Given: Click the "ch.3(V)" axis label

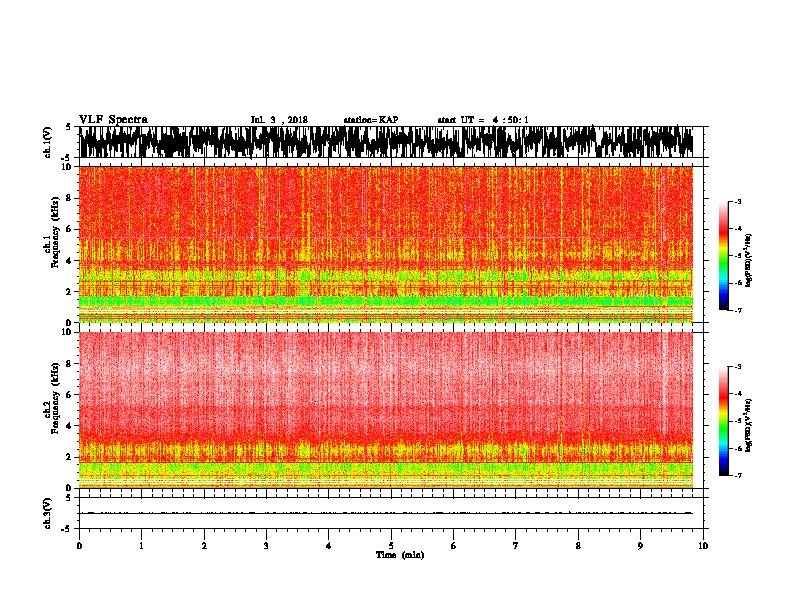Looking at the screenshot, I should [x=48, y=513].
